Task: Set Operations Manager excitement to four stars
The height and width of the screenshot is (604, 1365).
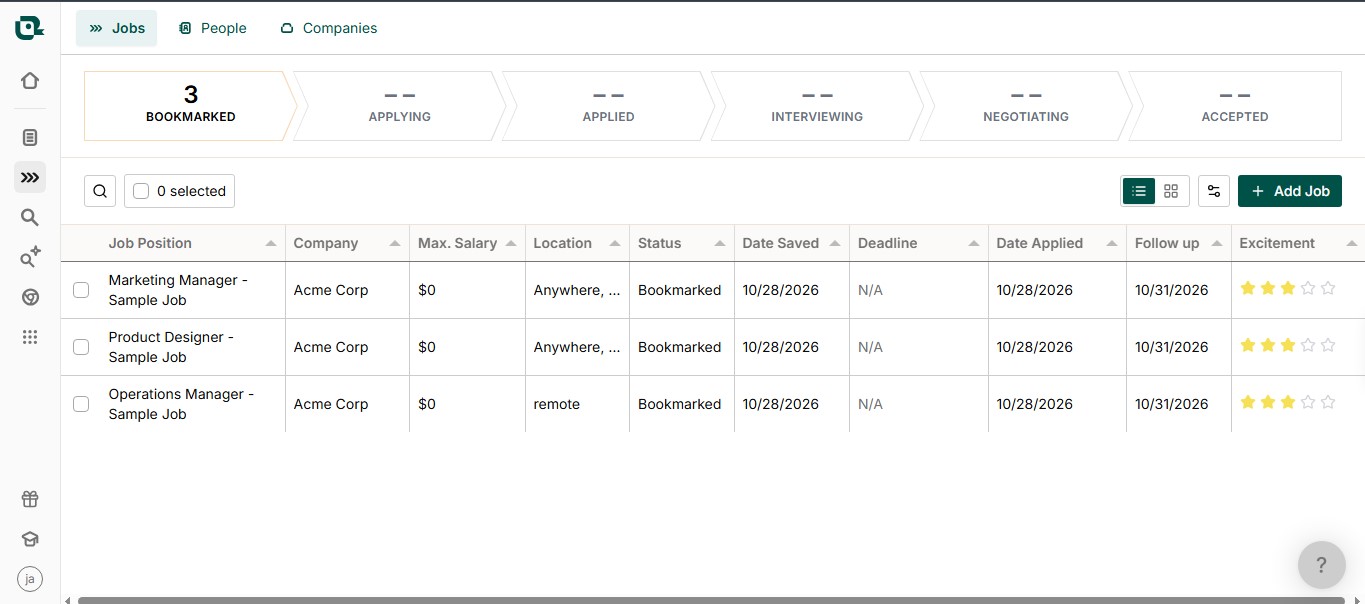Action: [1308, 402]
